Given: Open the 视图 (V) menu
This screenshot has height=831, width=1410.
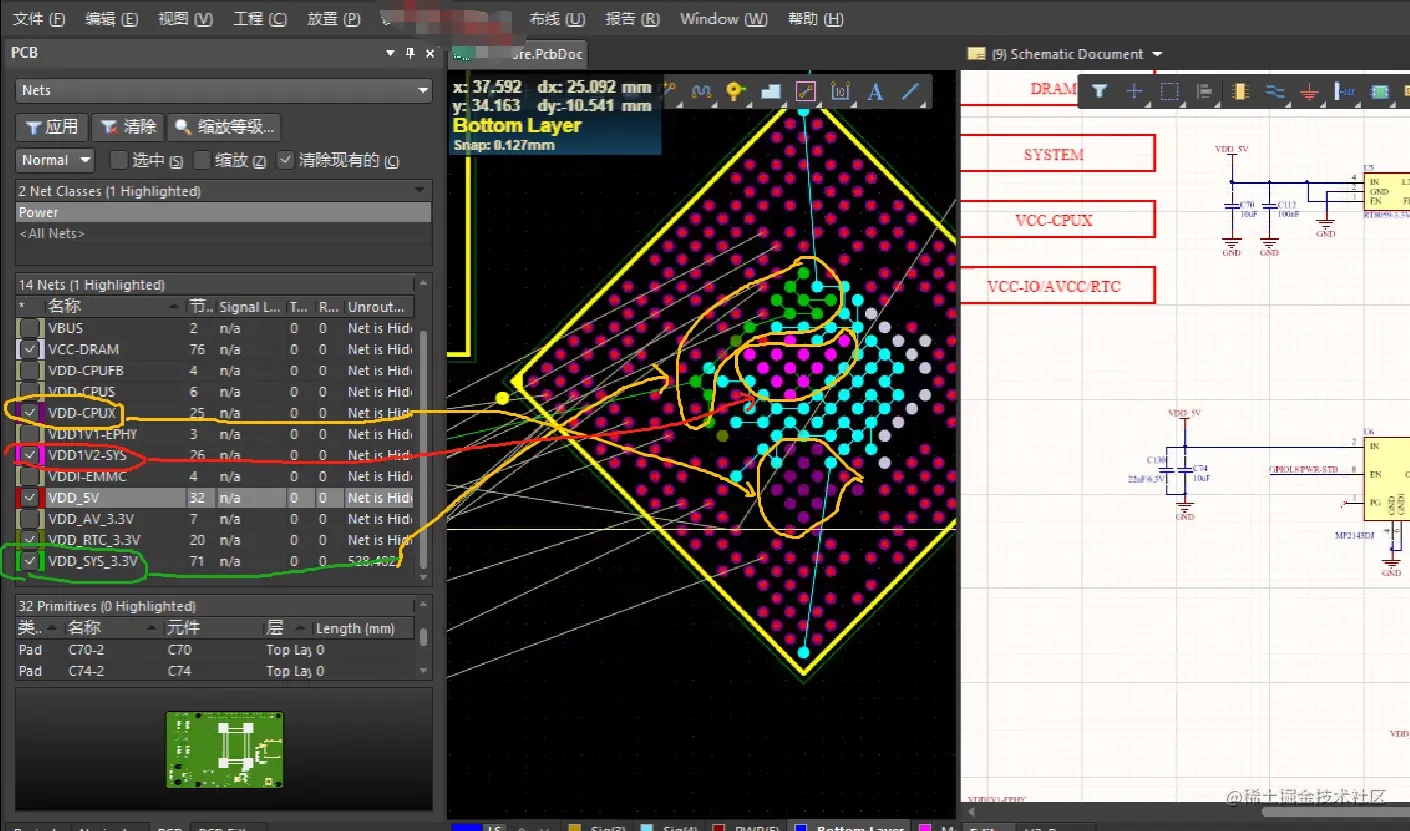Looking at the screenshot, I should coord(186,19).
